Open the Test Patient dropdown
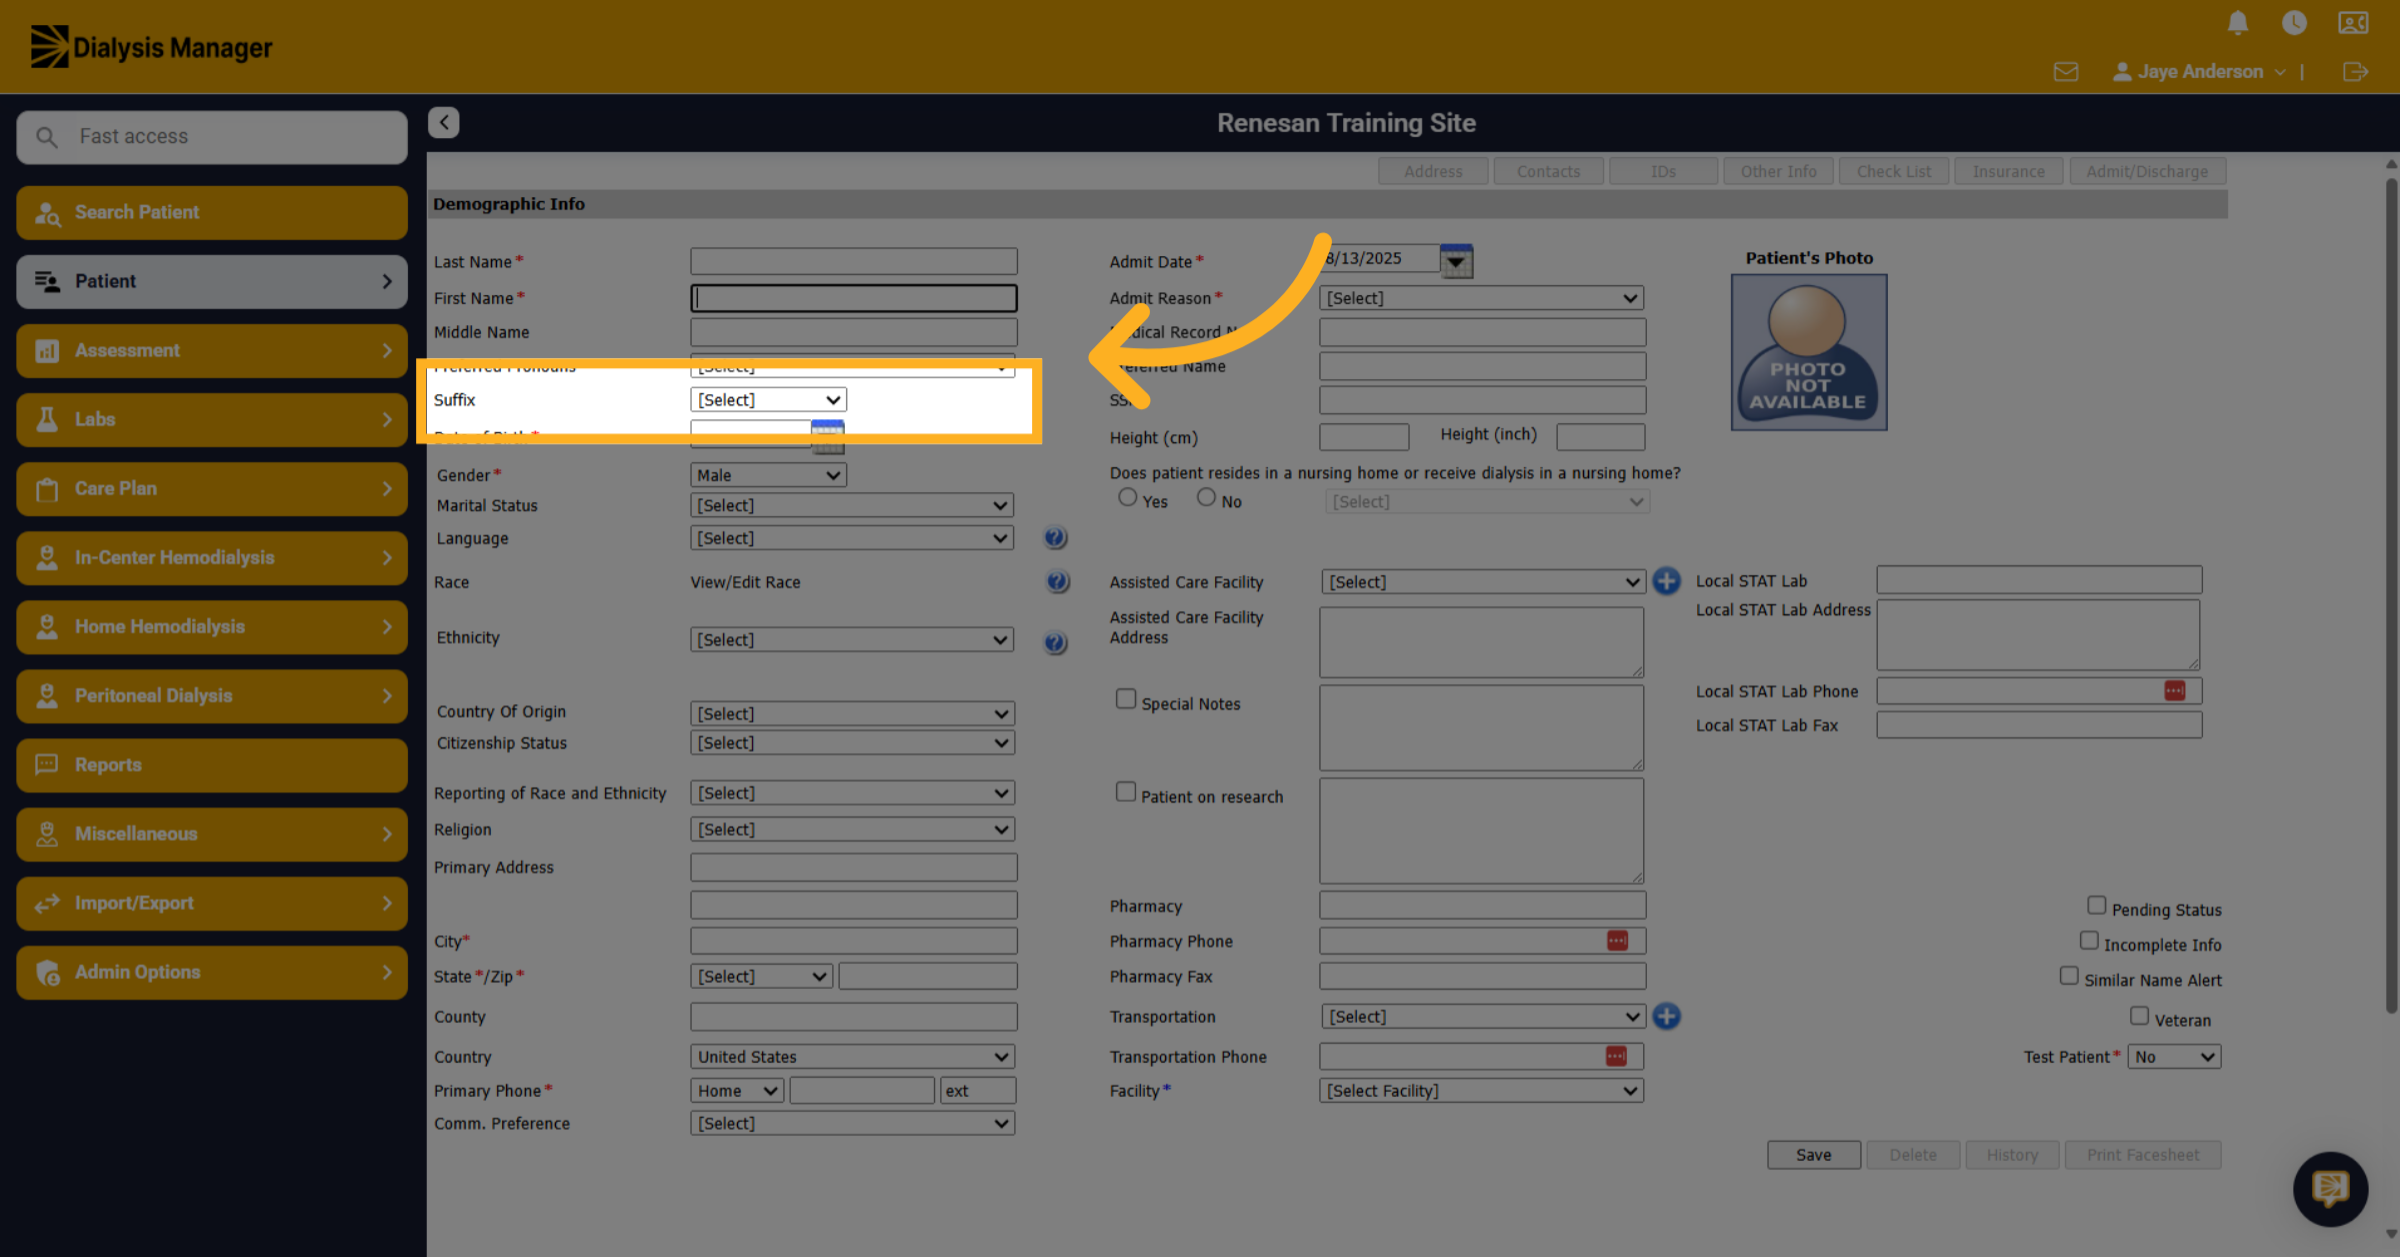This screenshot has height=1257, width=2400. pos(2174,1057)
